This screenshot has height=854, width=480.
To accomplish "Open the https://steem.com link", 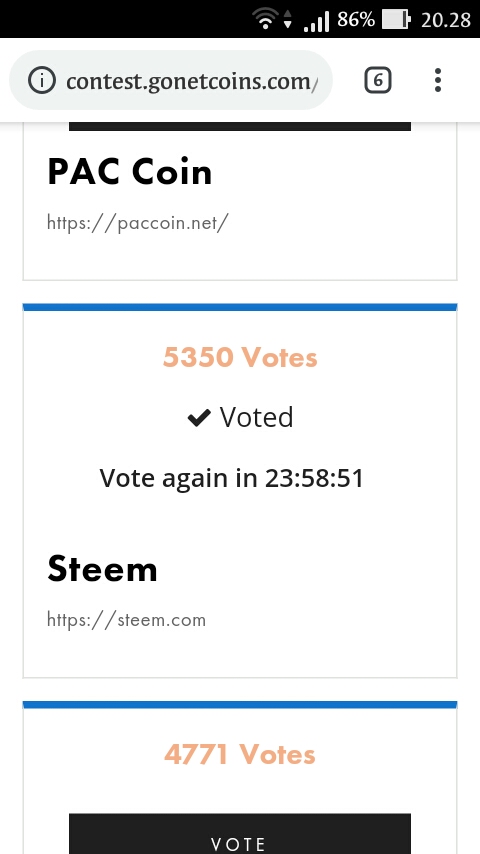I will coord(126,619).
